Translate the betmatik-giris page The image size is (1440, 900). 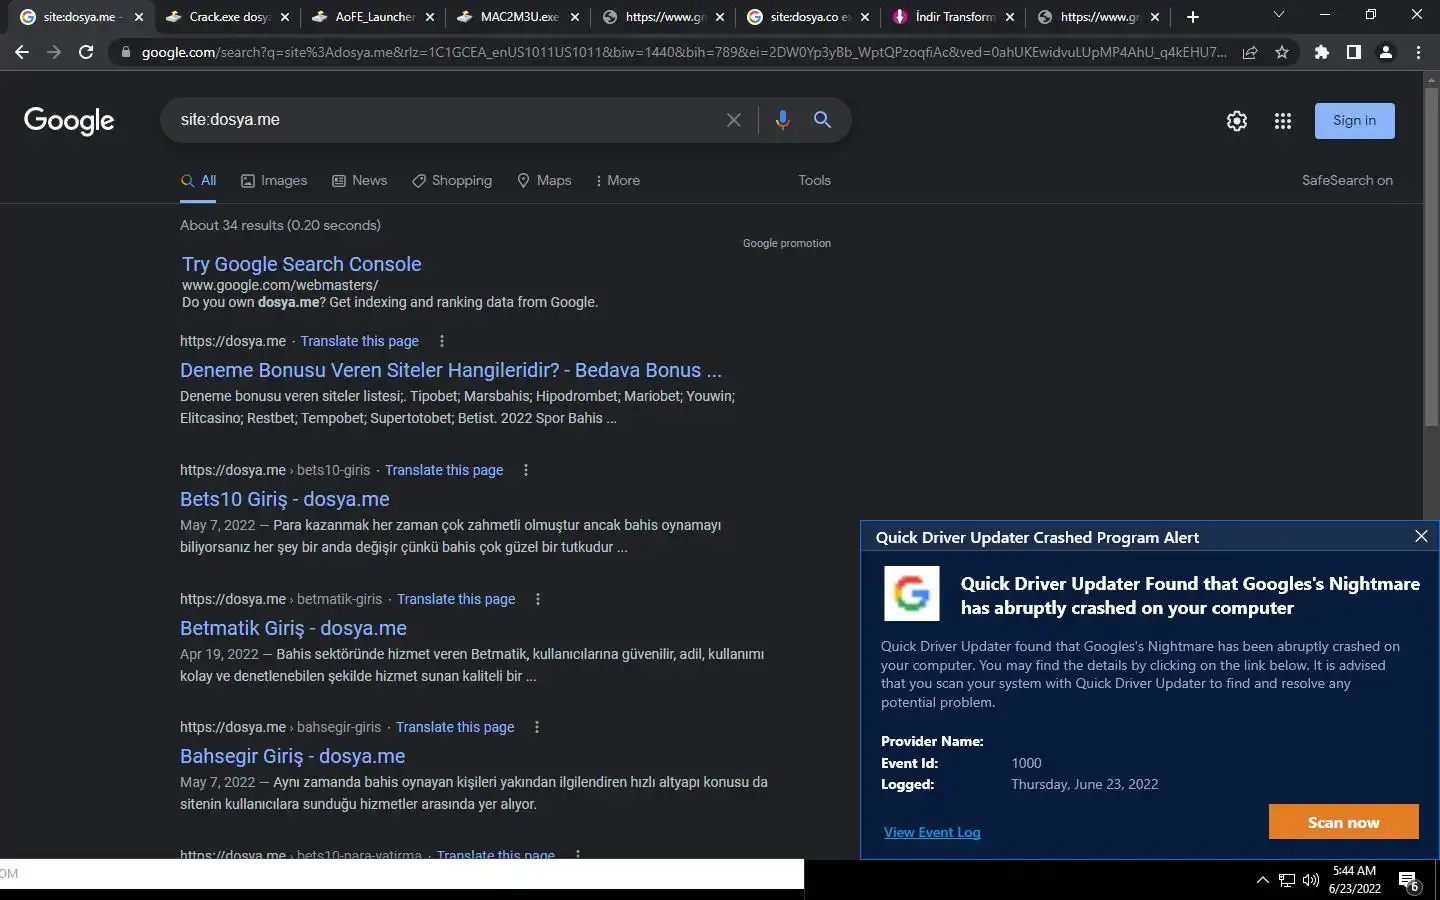[x=456, y=599]
